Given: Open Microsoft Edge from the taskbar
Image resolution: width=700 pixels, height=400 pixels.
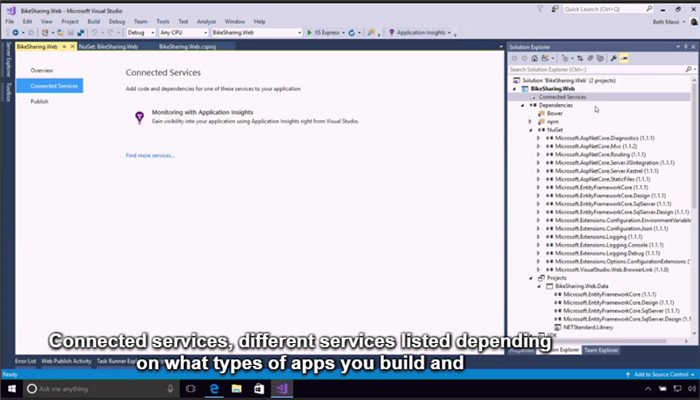Looking at the screenshot, I should click(x=214, y=388).
